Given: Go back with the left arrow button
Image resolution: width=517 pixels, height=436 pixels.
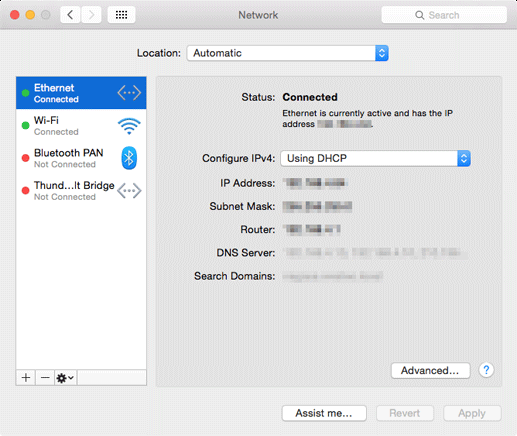Looking at the screenshot, I should [x=70, y=15].
